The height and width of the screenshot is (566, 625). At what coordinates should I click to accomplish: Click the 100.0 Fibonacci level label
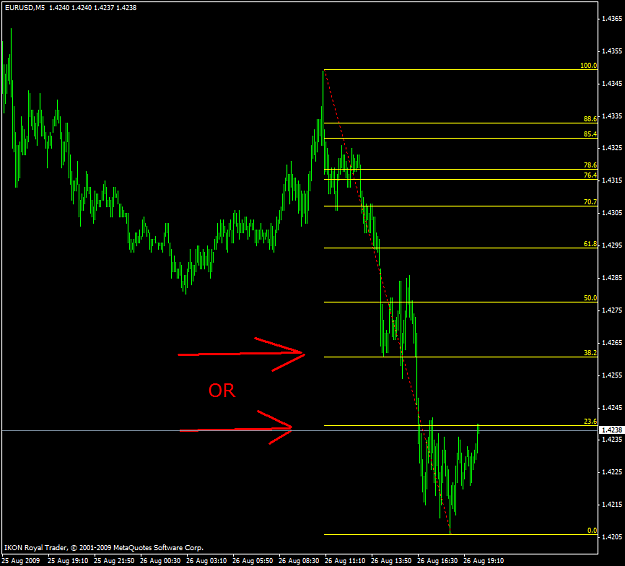pos(588,65)
